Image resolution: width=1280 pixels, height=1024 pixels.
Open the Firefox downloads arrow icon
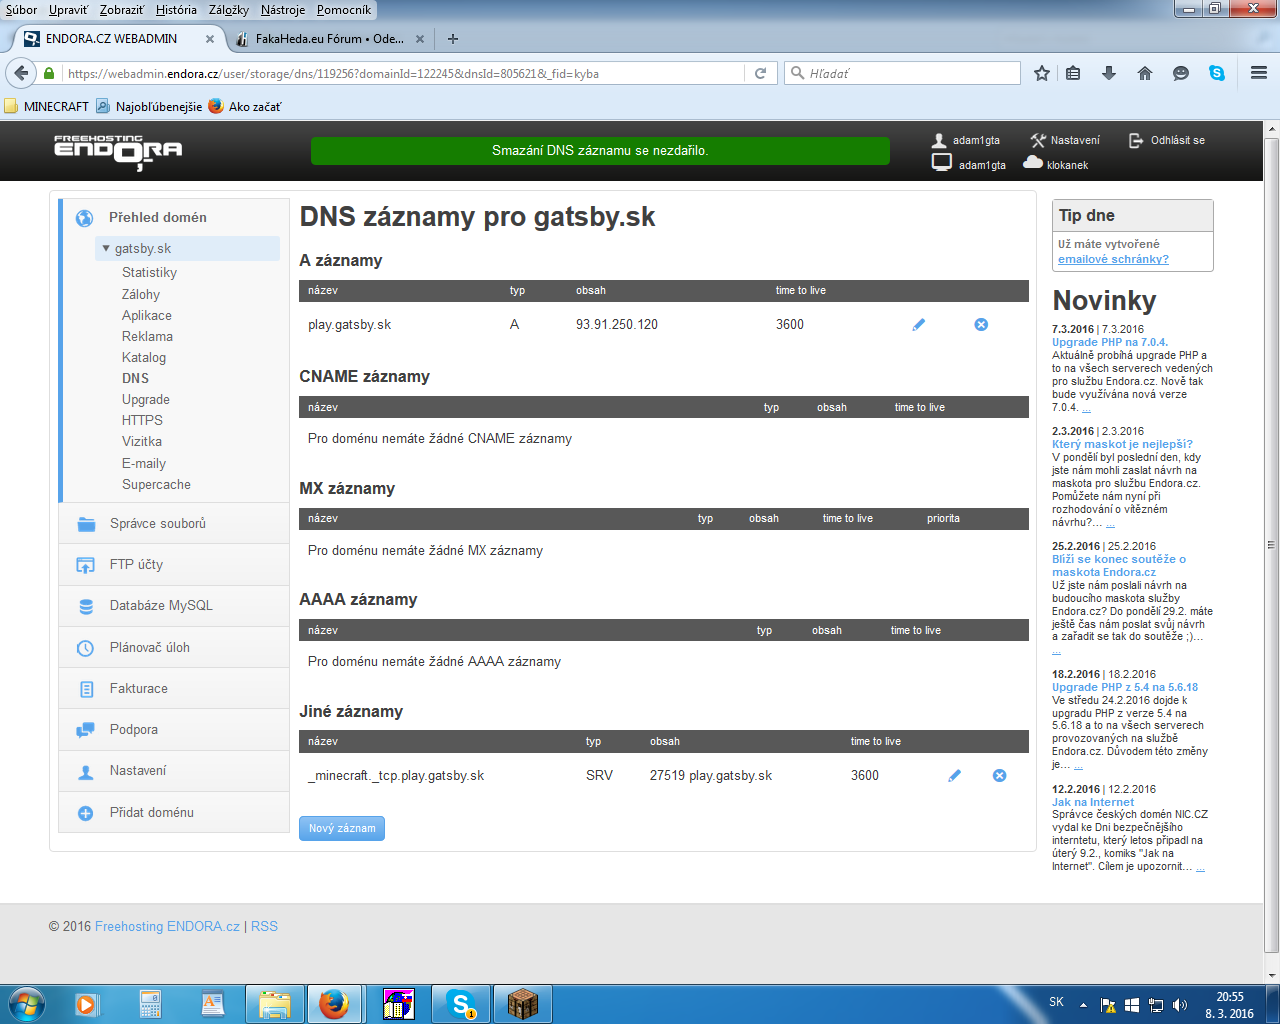[x=1109, y=73]
